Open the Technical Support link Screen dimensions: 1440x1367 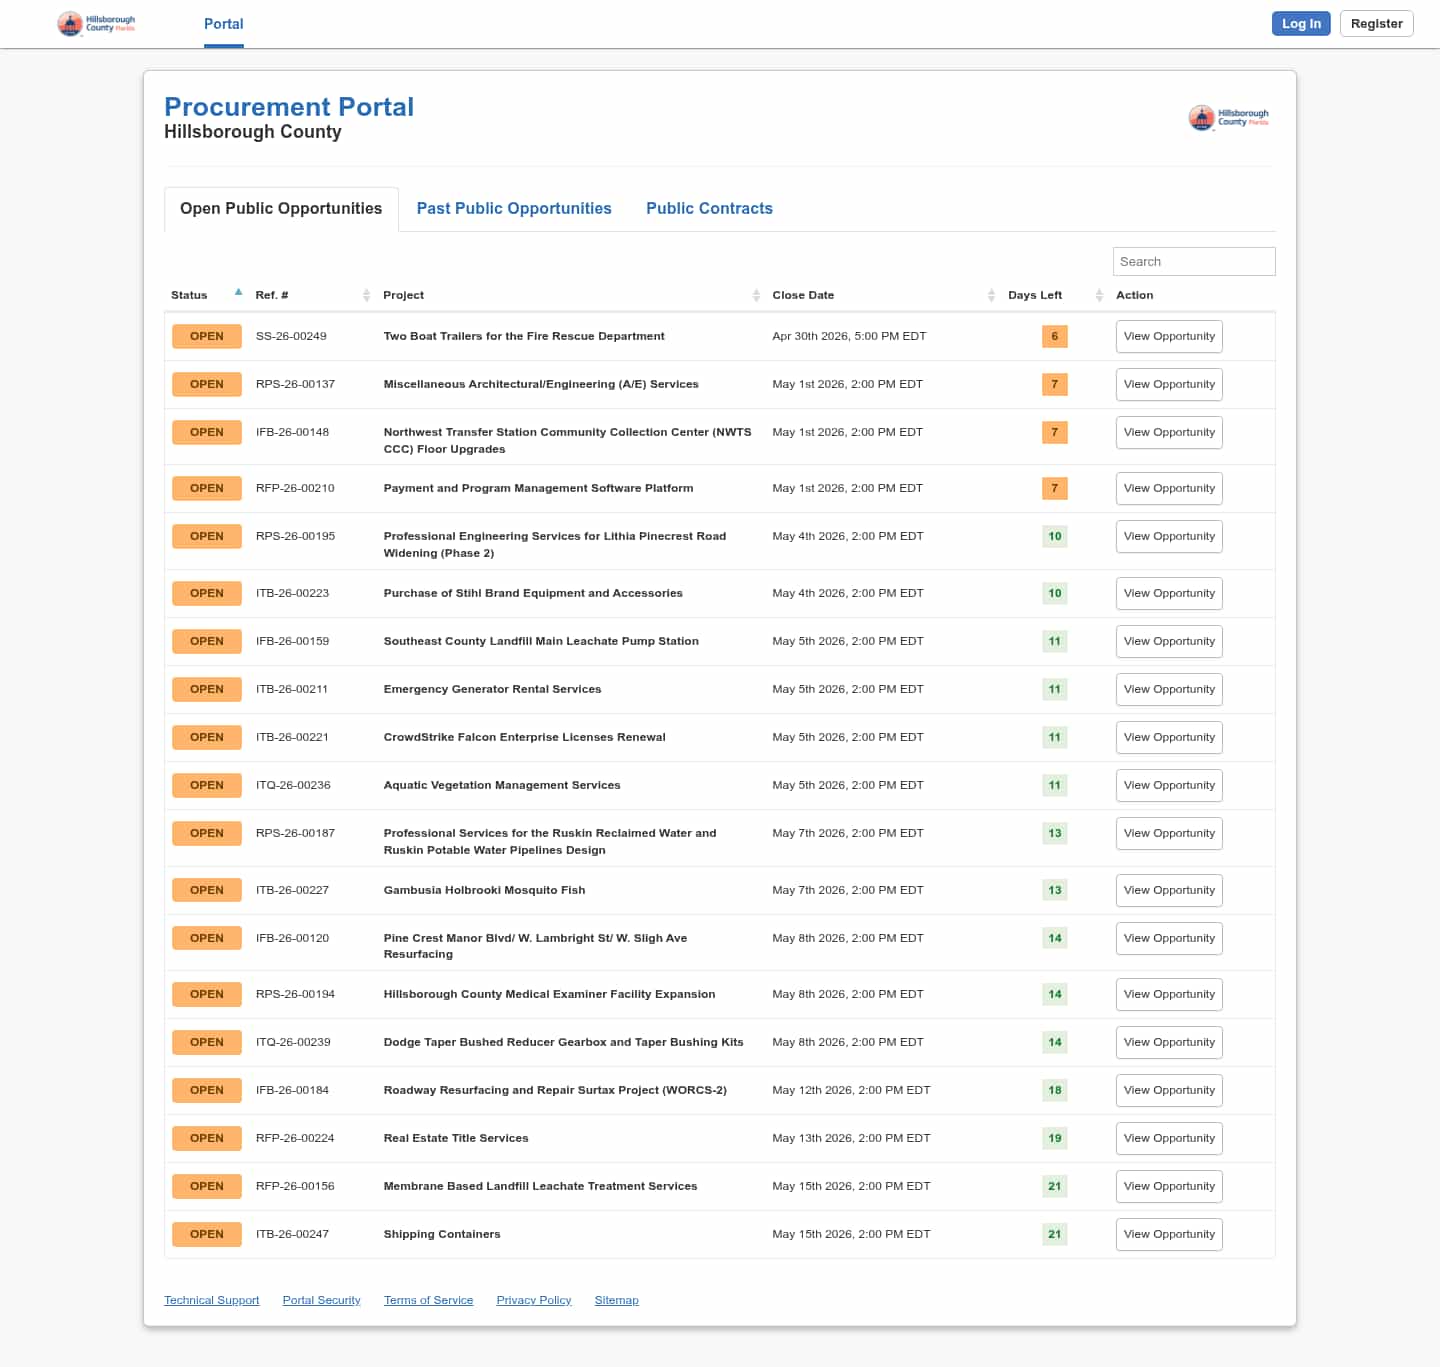point(211,1301)
